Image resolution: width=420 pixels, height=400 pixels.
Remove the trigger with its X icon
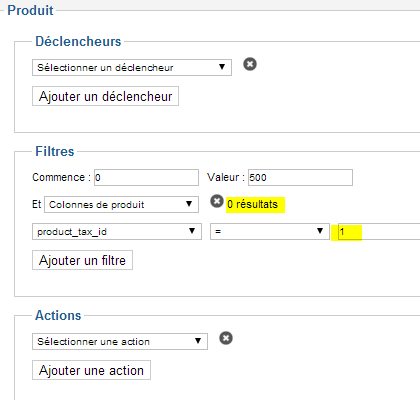(x=250, y=64)
